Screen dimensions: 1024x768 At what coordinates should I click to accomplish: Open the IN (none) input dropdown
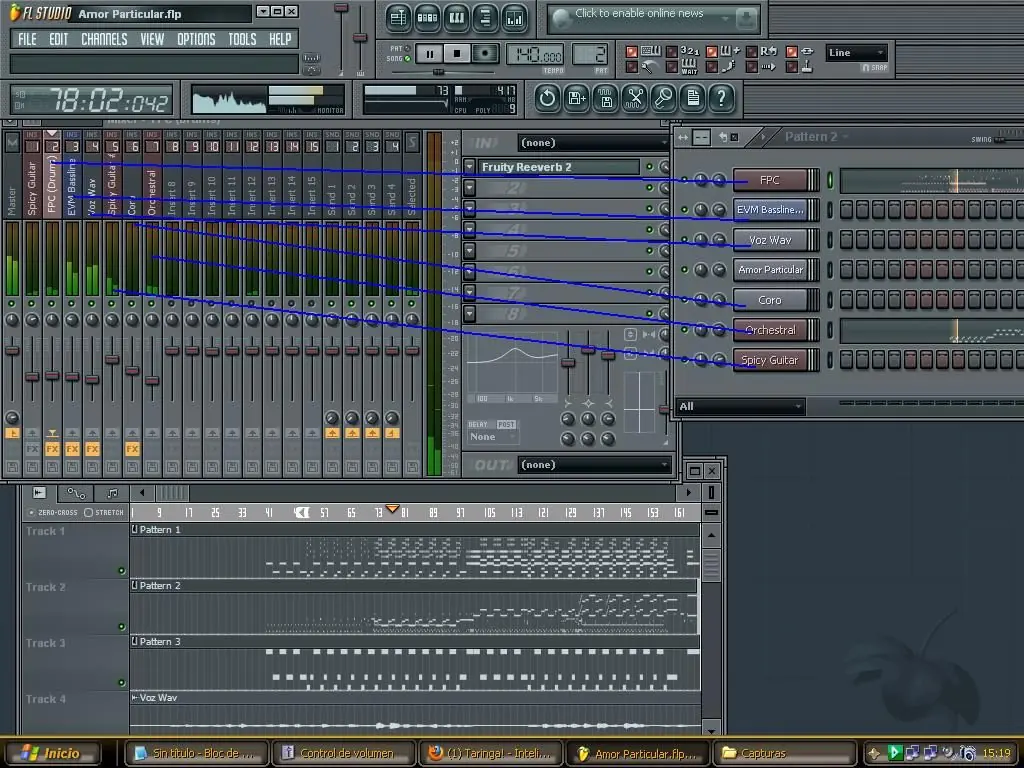point(593,143)
